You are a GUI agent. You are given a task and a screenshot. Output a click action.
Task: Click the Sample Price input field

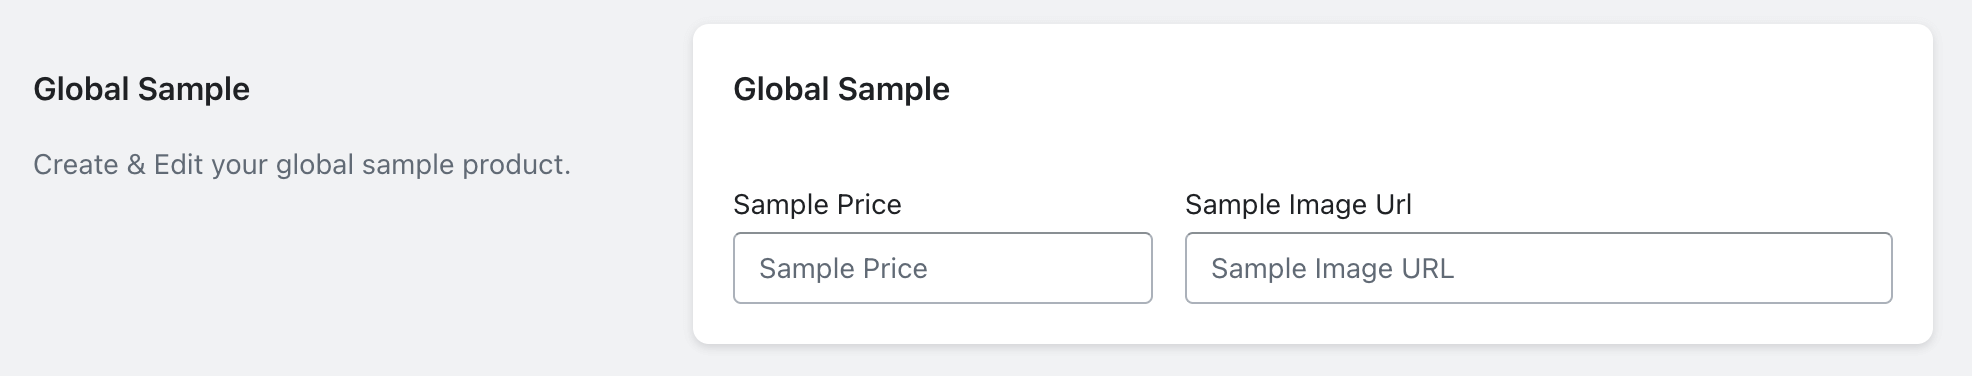click(942, 268)
